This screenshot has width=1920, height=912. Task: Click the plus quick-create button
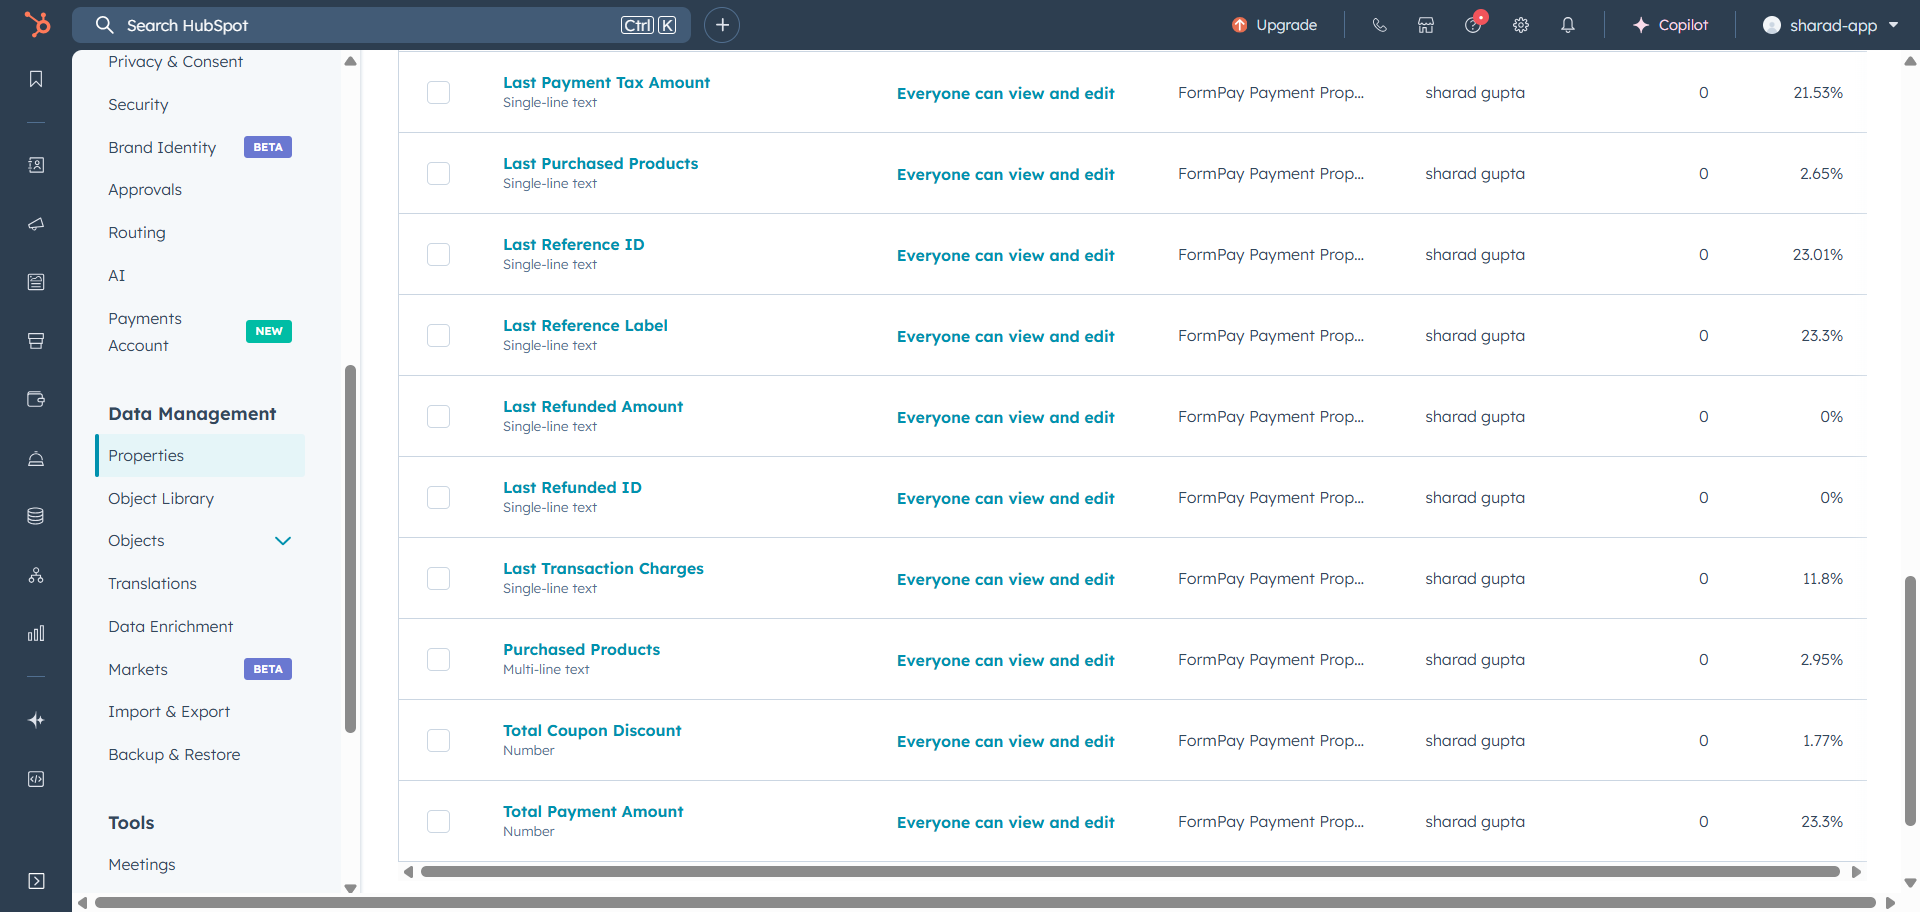coord(722,25)
